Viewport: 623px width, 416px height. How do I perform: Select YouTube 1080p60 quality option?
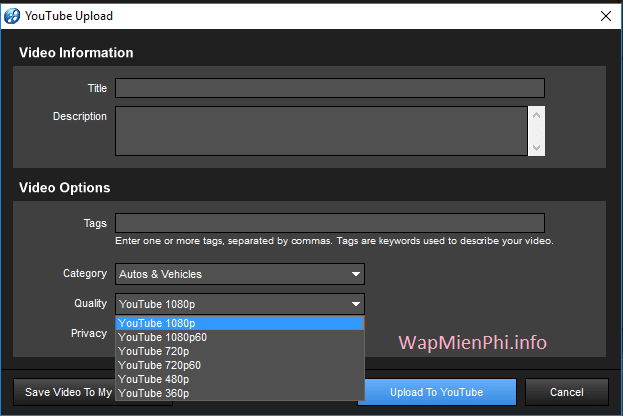point(240,337)
